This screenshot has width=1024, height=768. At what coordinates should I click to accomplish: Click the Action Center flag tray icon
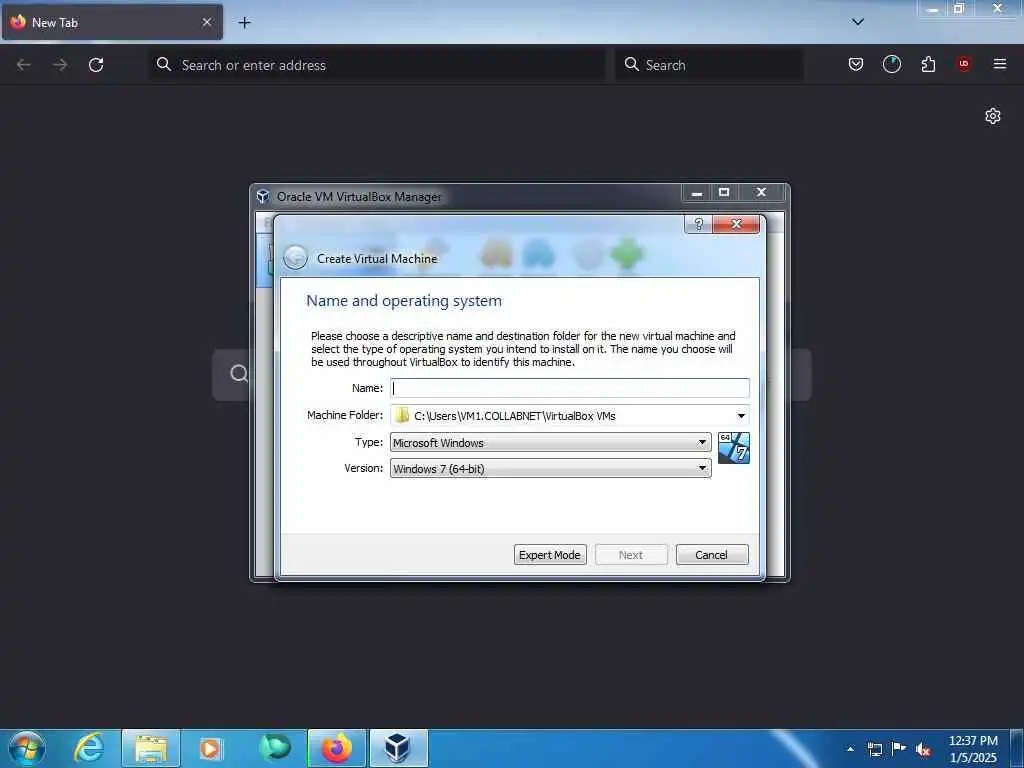(x=899, y=749)
